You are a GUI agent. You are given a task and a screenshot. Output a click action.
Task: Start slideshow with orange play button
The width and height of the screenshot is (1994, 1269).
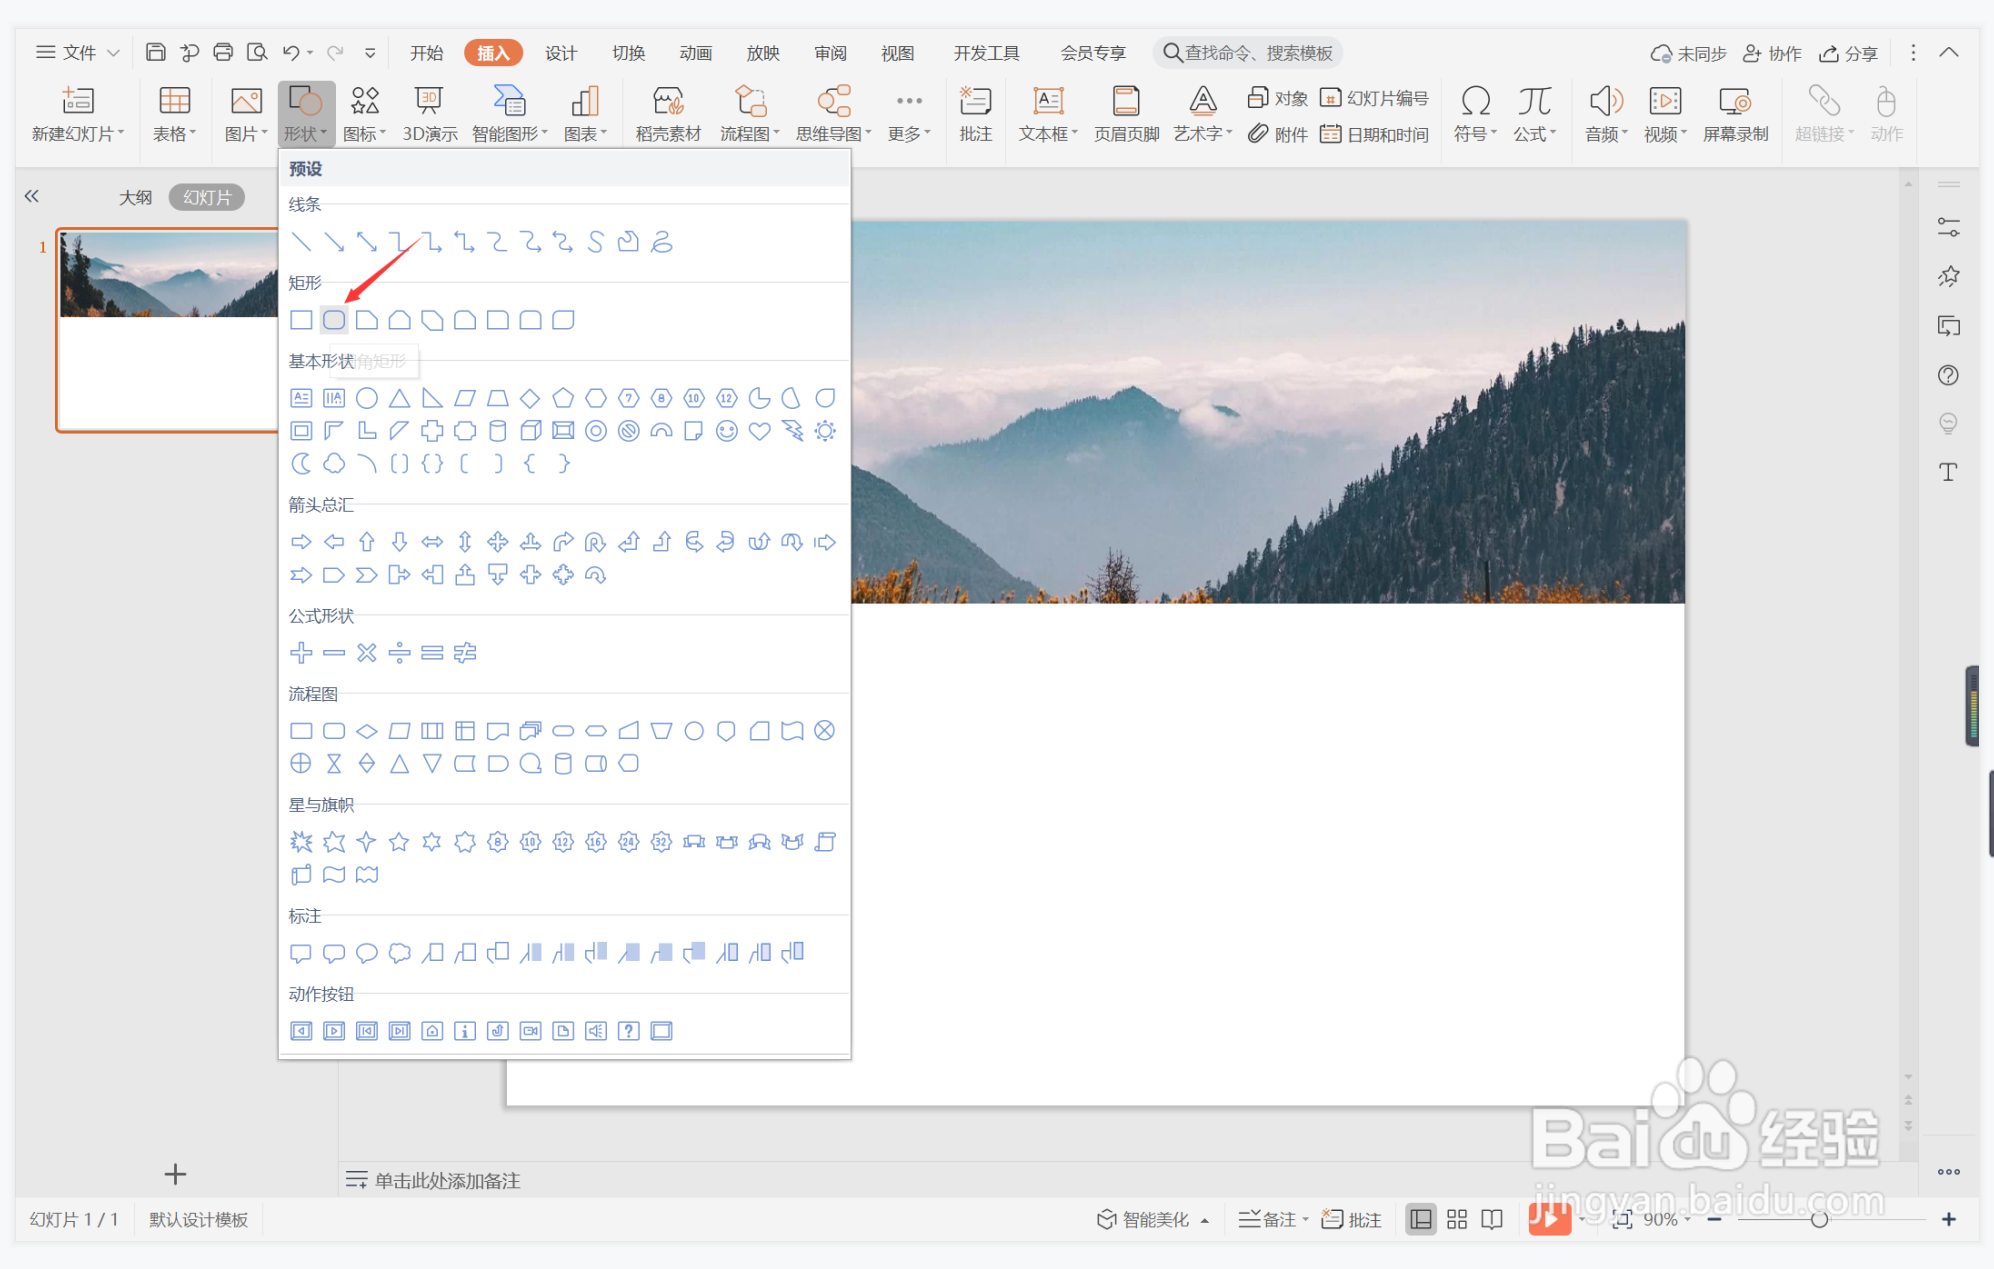(1549, 1218)
